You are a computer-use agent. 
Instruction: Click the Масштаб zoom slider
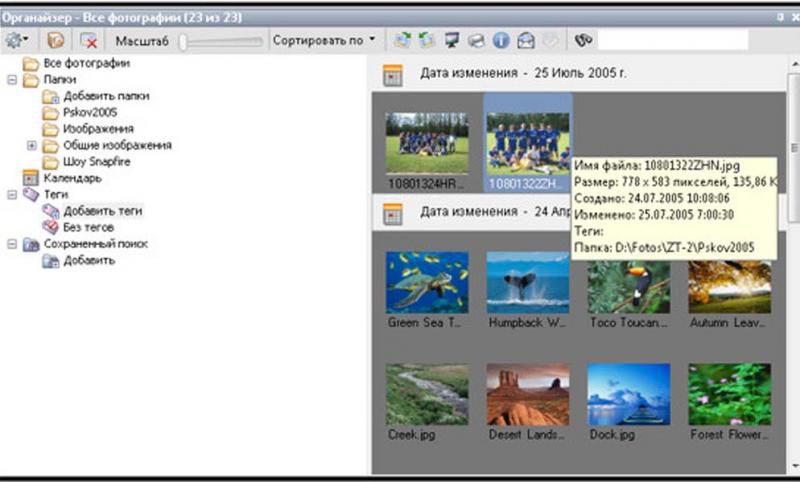click(220, 41)
